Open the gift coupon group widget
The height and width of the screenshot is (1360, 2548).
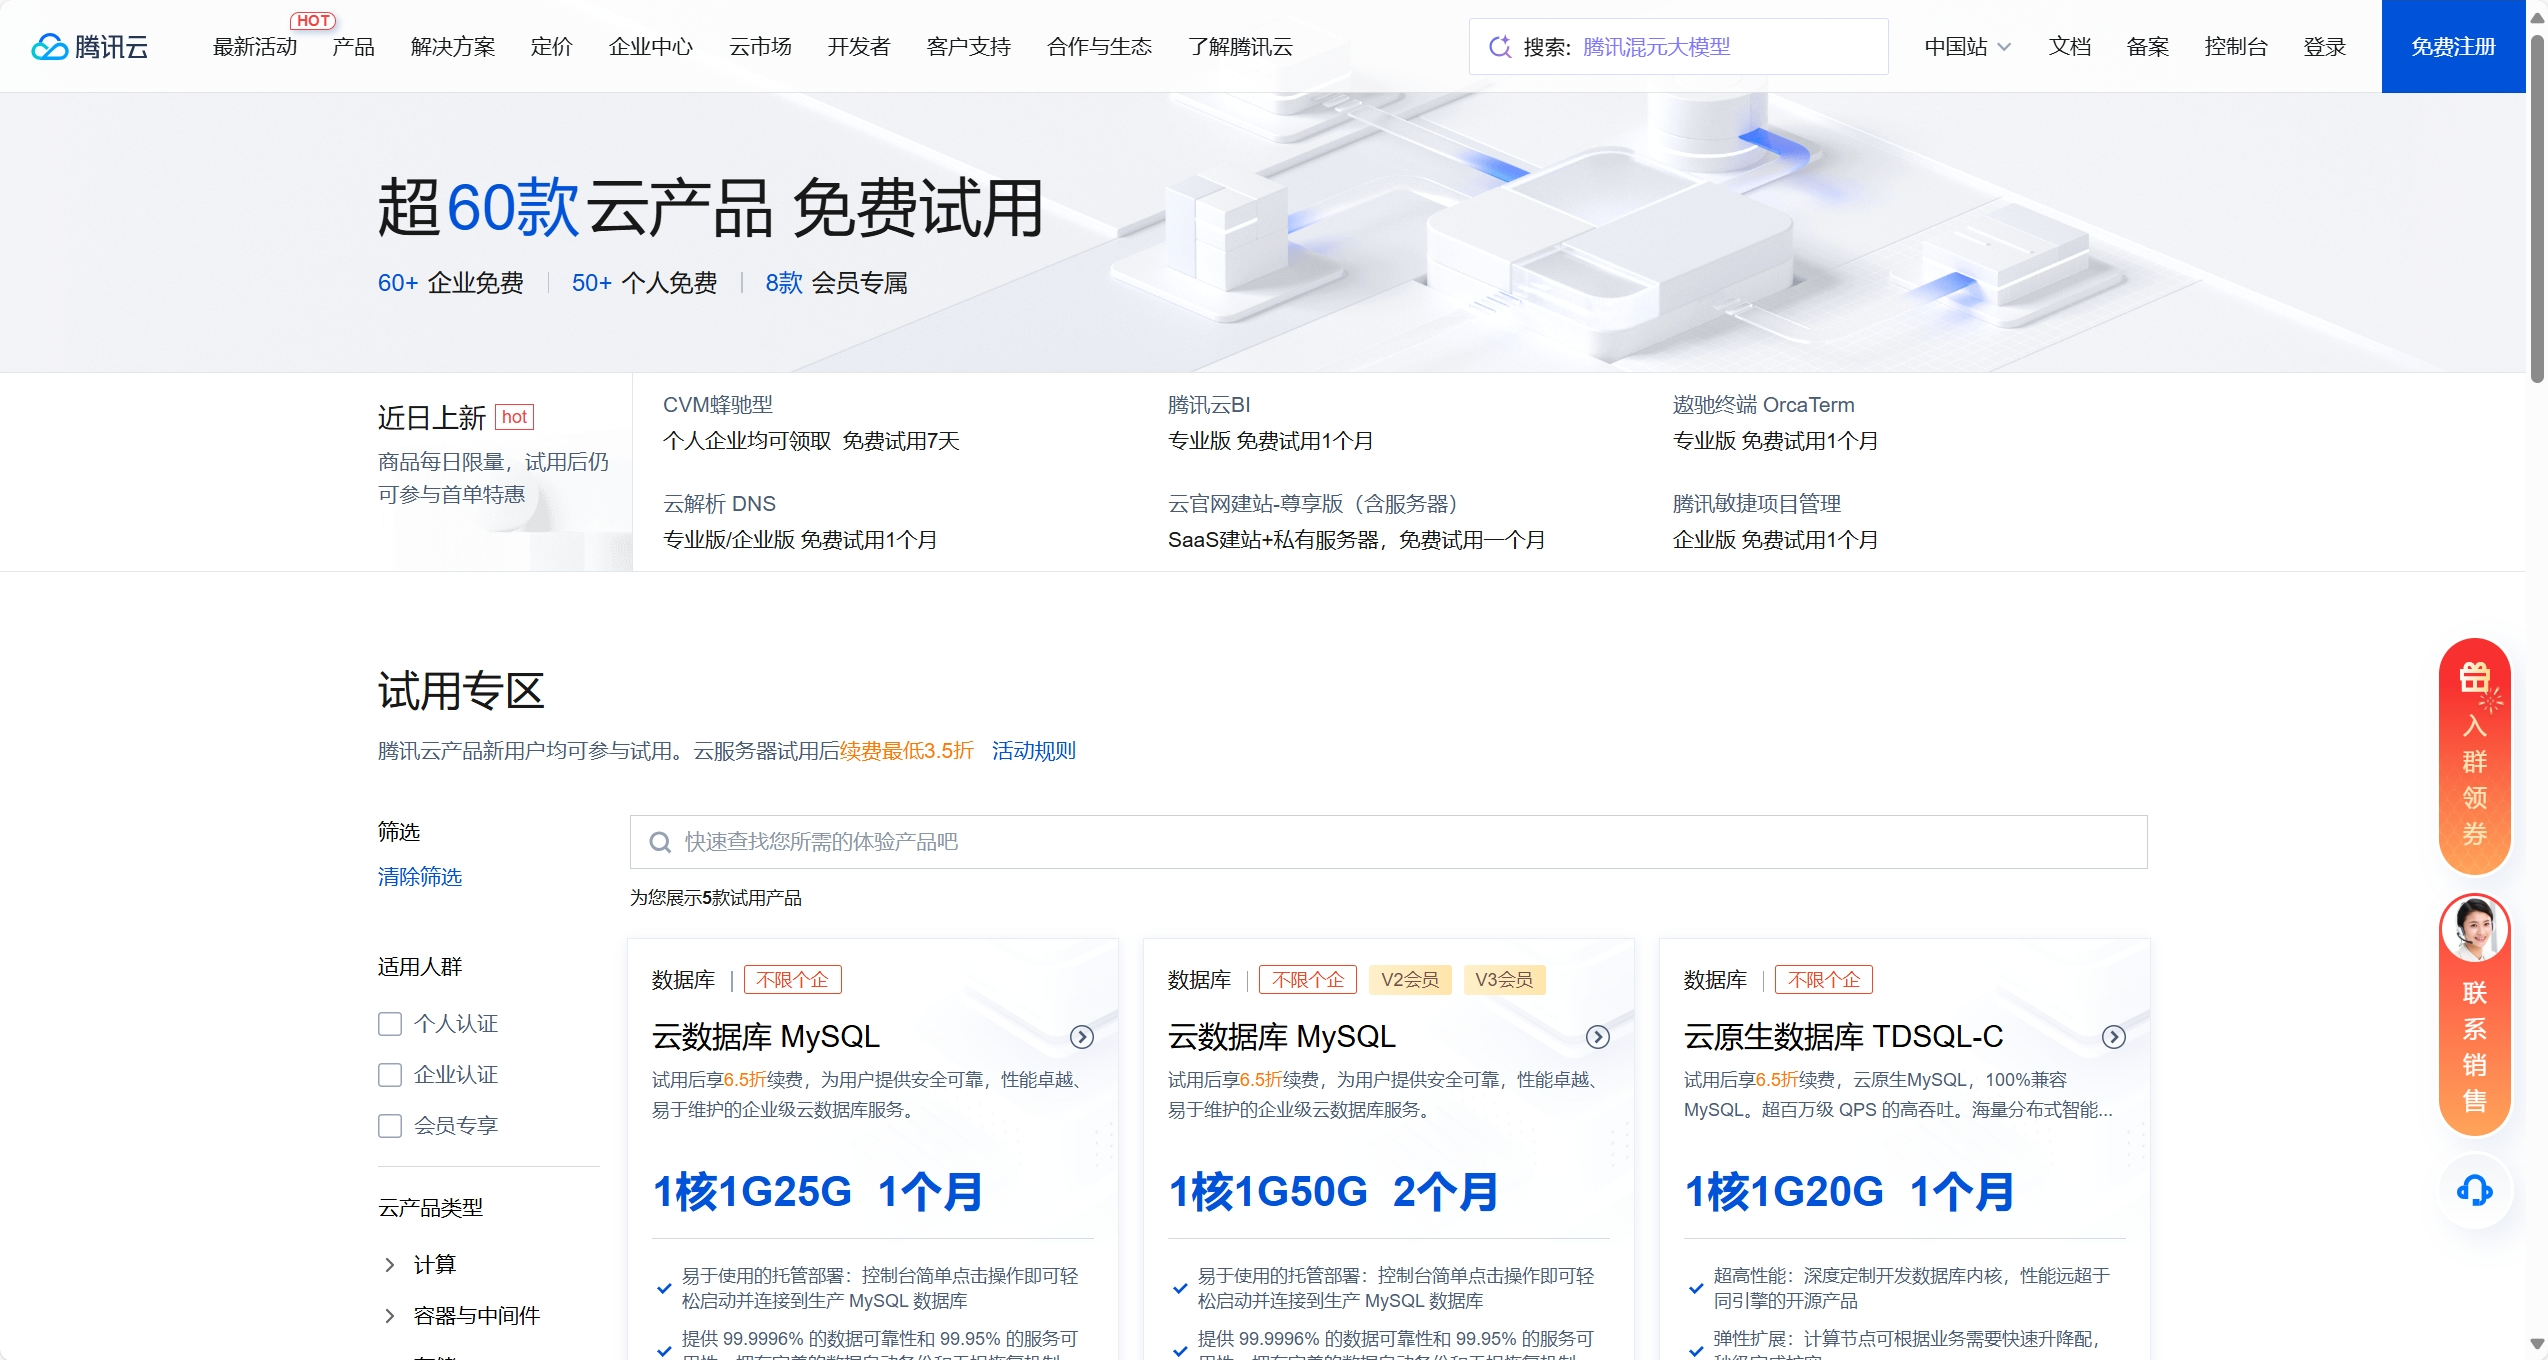[2474, 756]
